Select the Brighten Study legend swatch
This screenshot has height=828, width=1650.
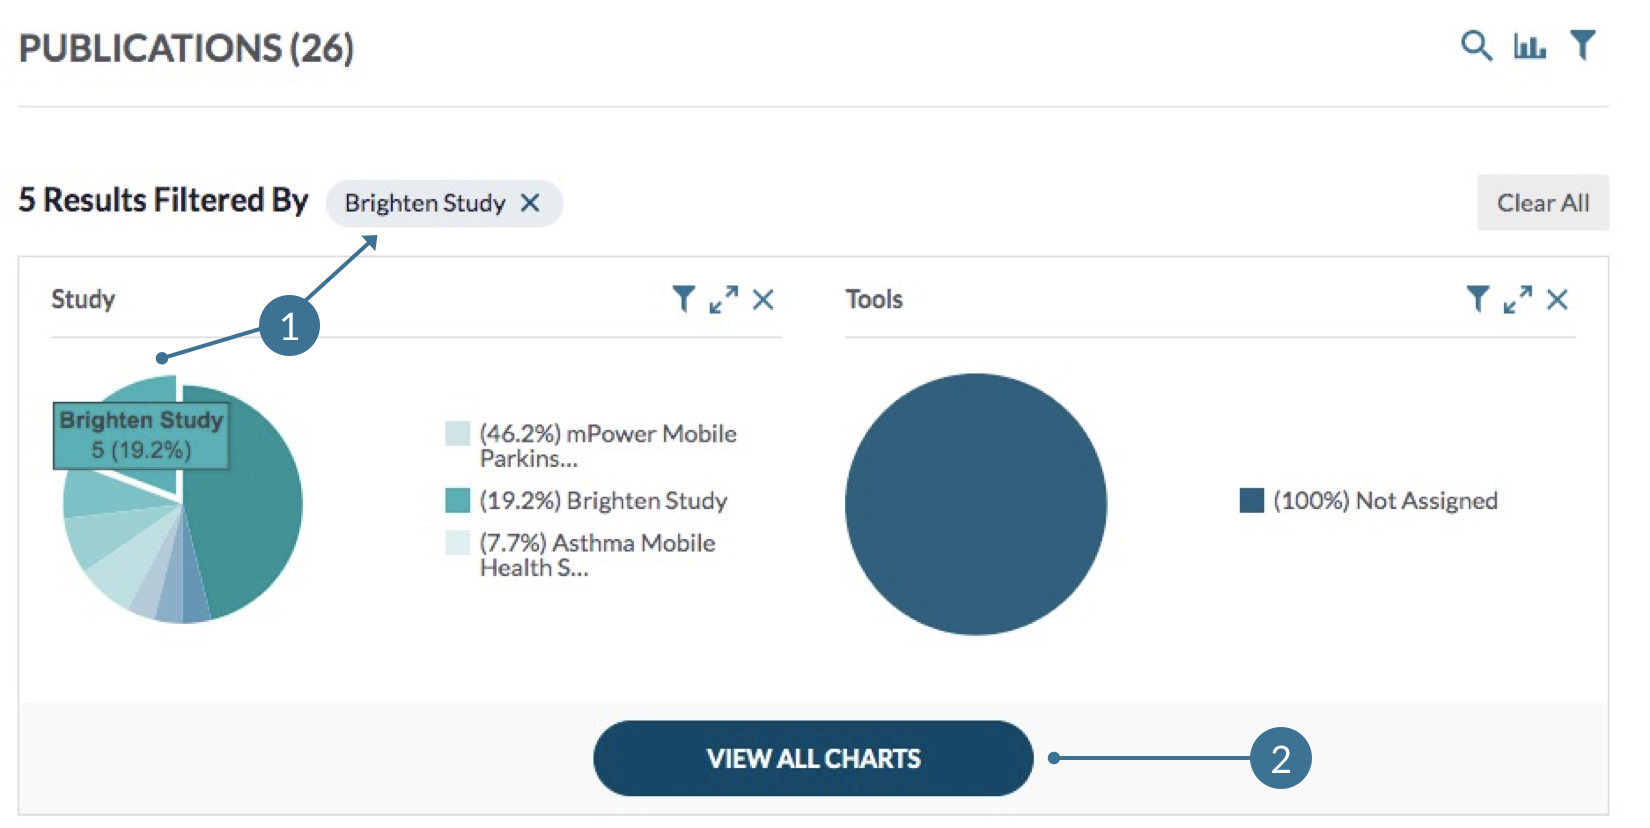tap(457, 500)
